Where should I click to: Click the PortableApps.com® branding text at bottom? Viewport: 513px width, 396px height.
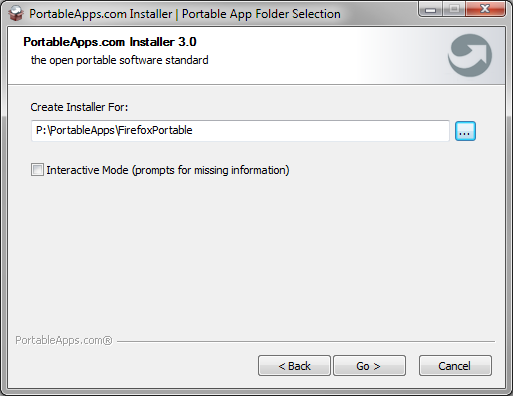[64, 340]
